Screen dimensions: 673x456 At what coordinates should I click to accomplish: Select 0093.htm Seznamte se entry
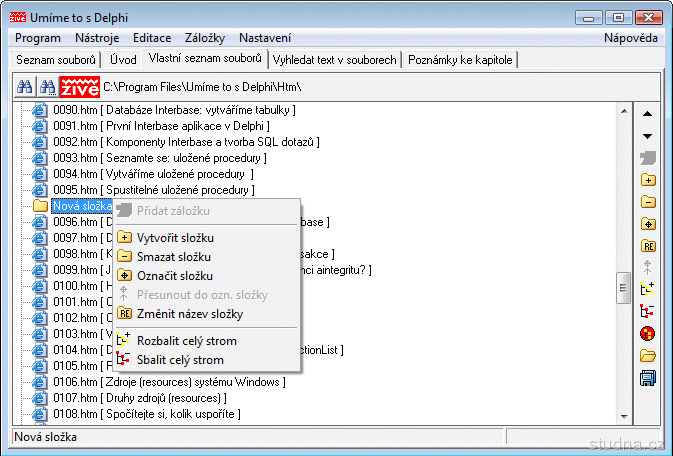coord(160,158)
